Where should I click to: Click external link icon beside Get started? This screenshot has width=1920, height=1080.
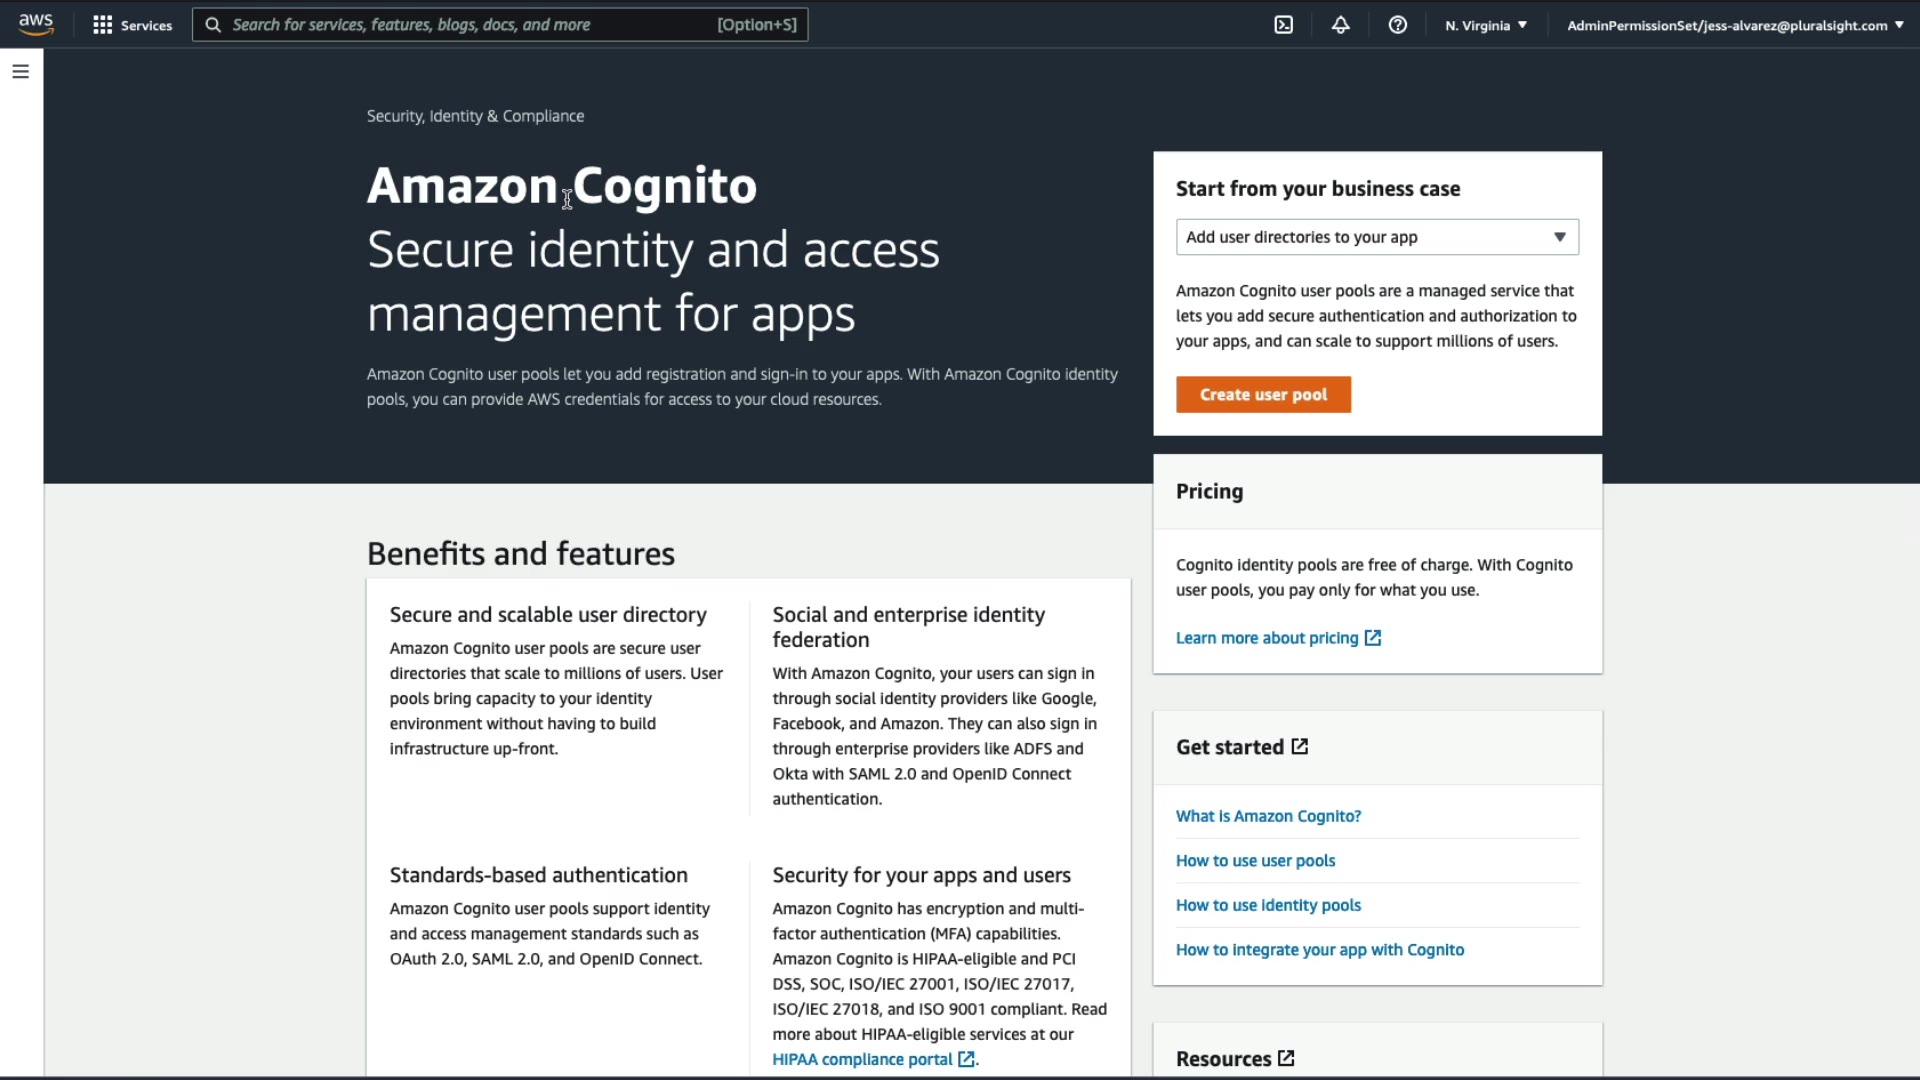pyautogui.click(x=1299, y=747)
